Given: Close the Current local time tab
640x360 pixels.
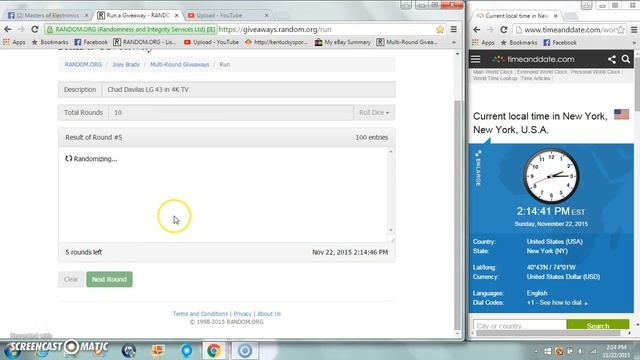Looking at the screenshot, I should [555, 16].
